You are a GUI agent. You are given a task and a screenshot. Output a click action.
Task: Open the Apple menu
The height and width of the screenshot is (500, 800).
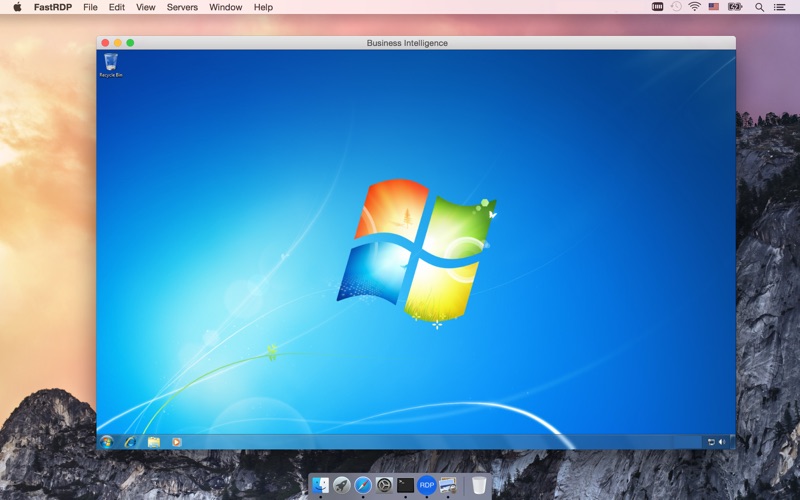point(17,7)
